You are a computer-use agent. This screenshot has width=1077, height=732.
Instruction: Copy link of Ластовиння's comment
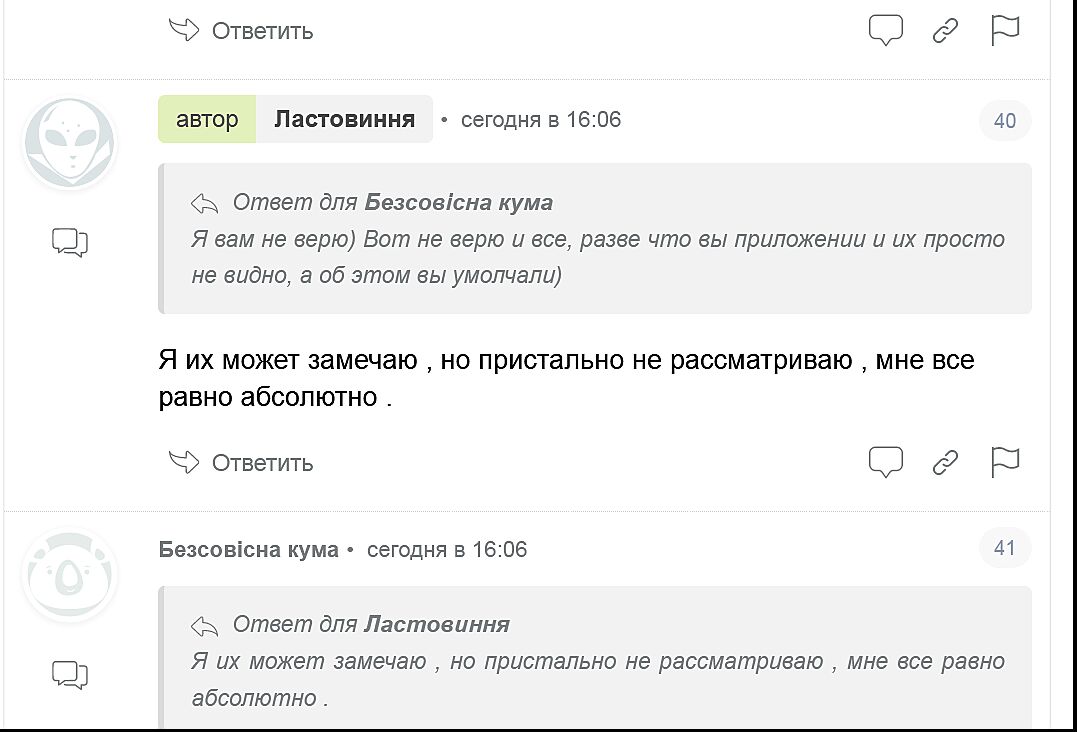pyautogui.click(x=945, y=462)
